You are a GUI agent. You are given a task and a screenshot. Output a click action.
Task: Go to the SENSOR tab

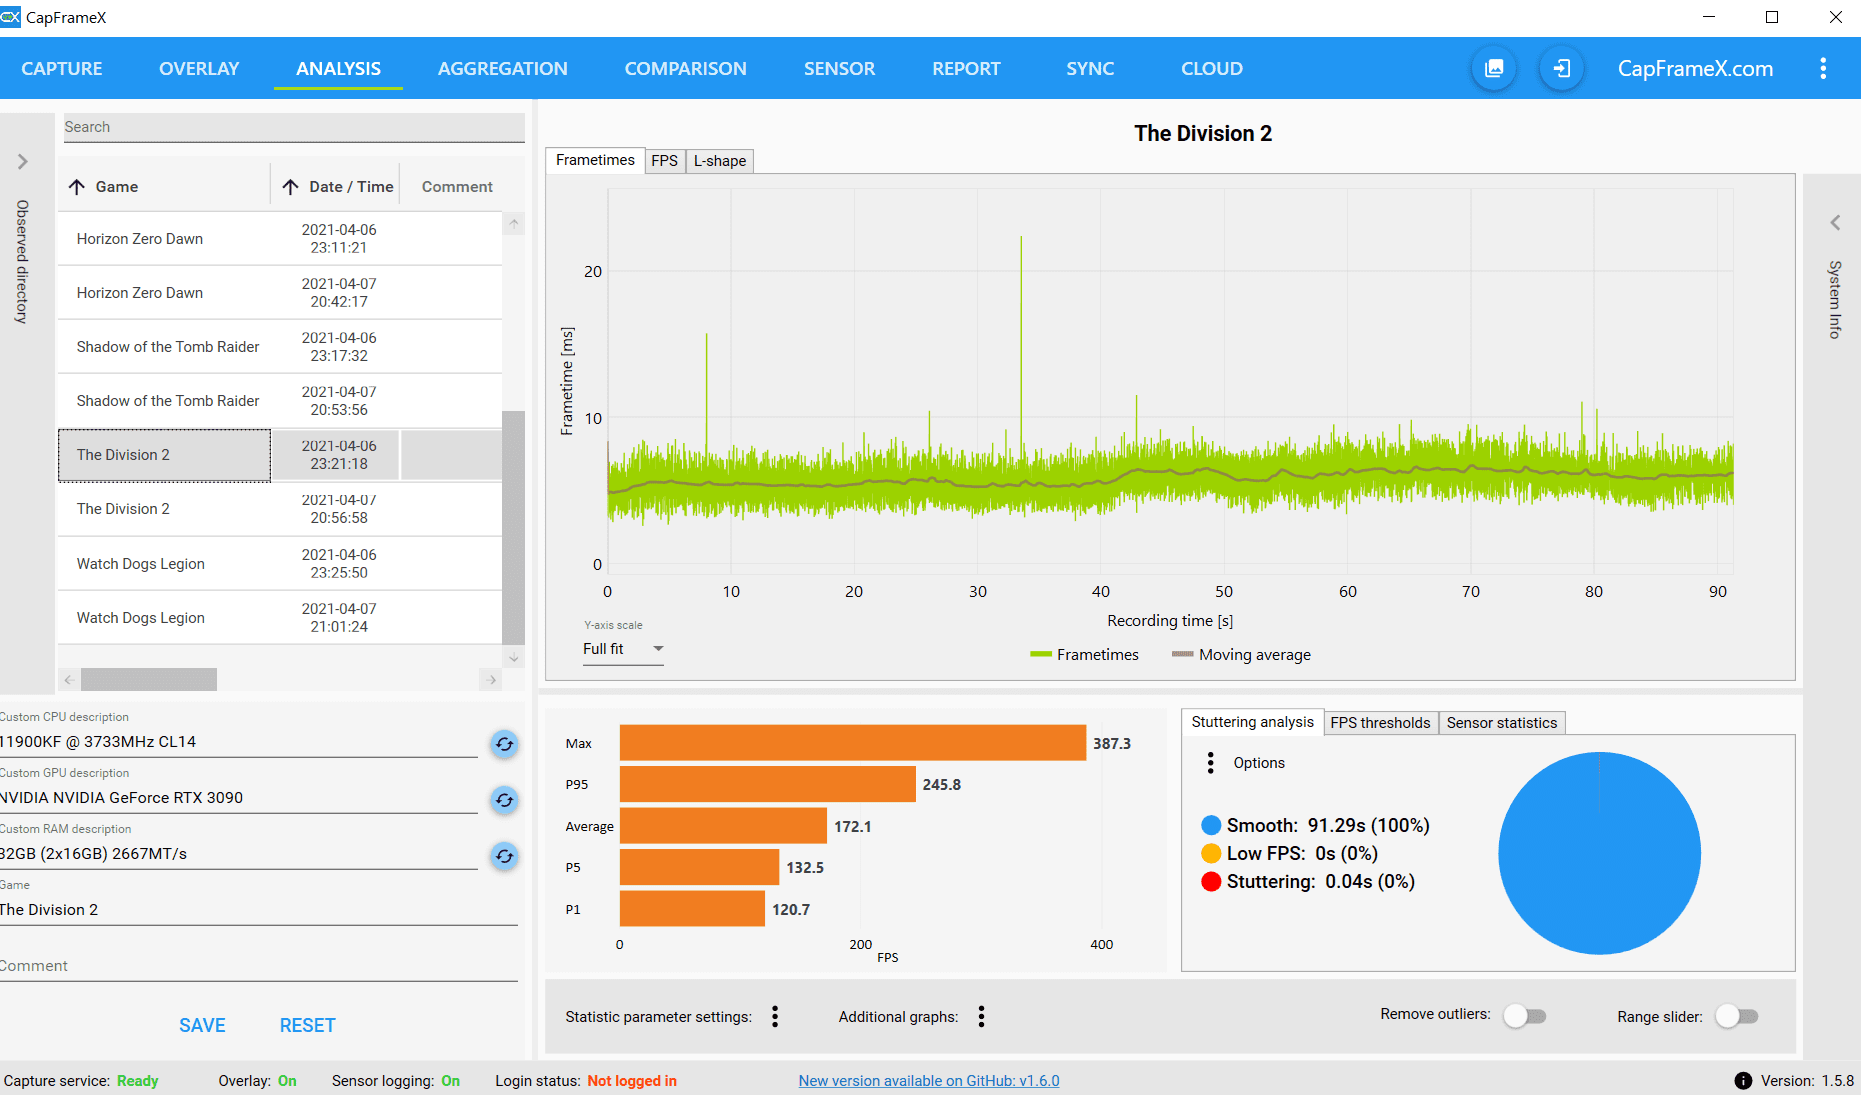click(840, 68)
